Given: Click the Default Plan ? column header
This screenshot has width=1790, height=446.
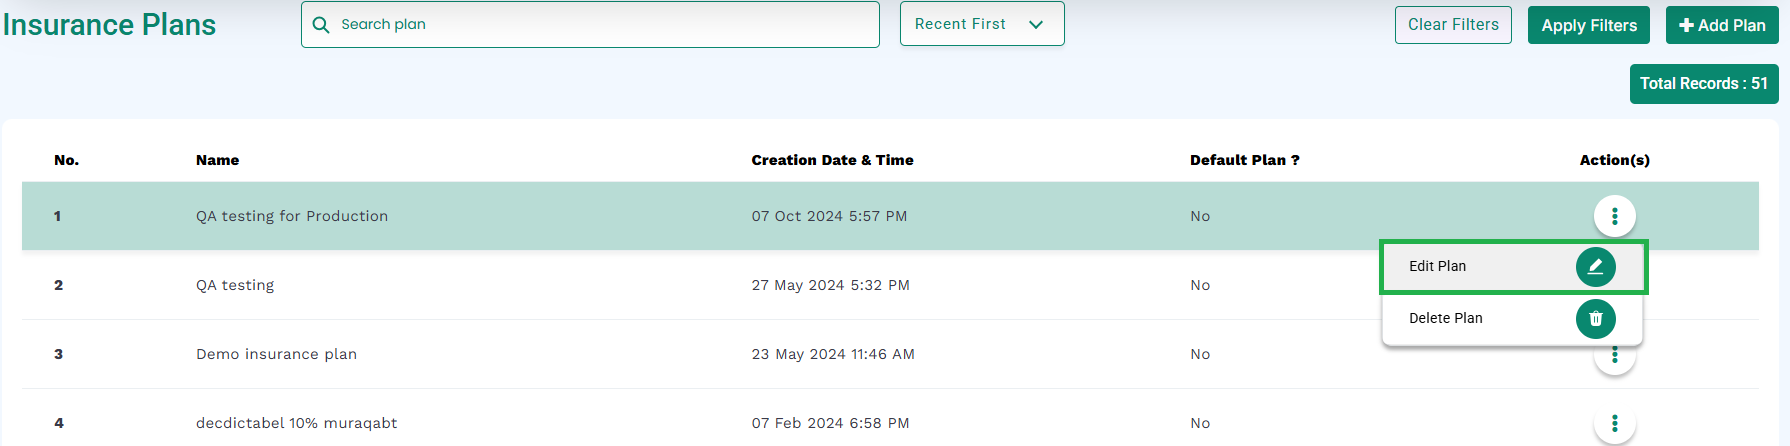Looking at the screenshot, I should (x=1244, y=160).
